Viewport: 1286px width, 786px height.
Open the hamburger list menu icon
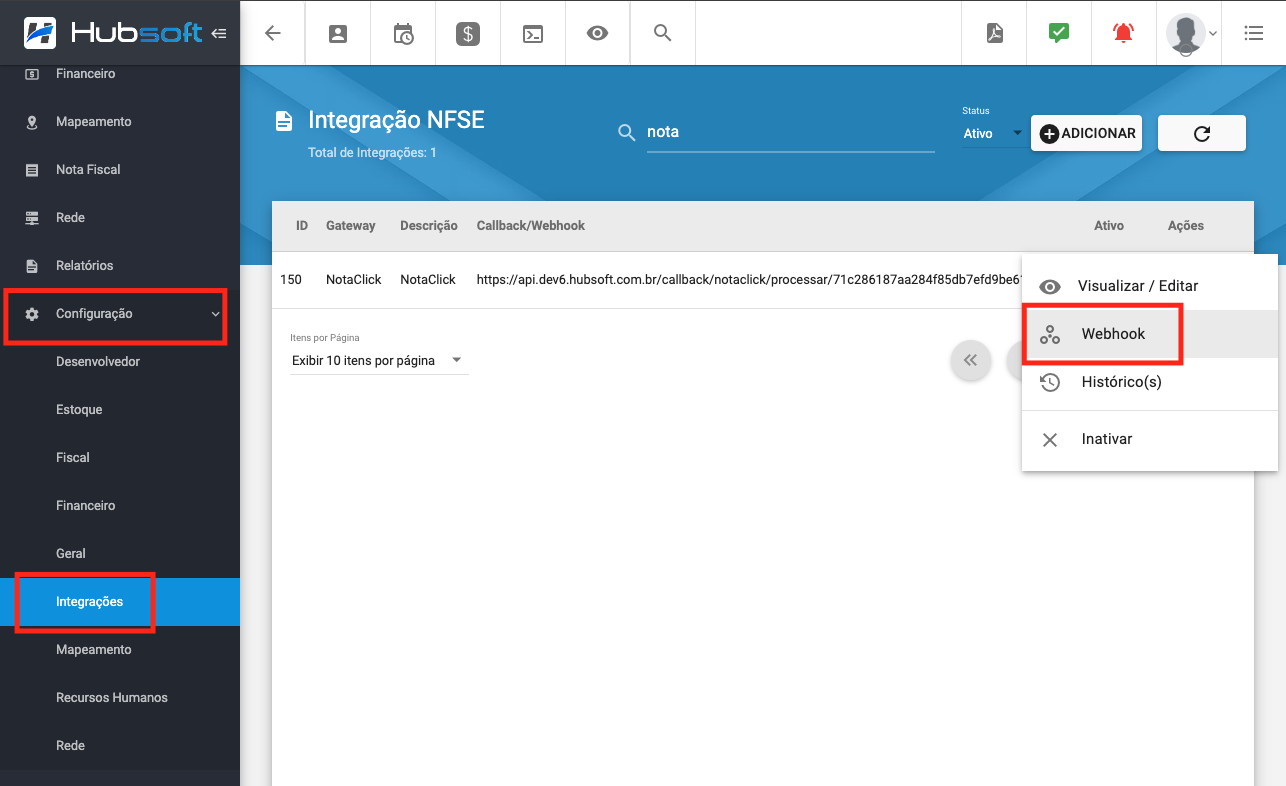[x=1253, y=32]
